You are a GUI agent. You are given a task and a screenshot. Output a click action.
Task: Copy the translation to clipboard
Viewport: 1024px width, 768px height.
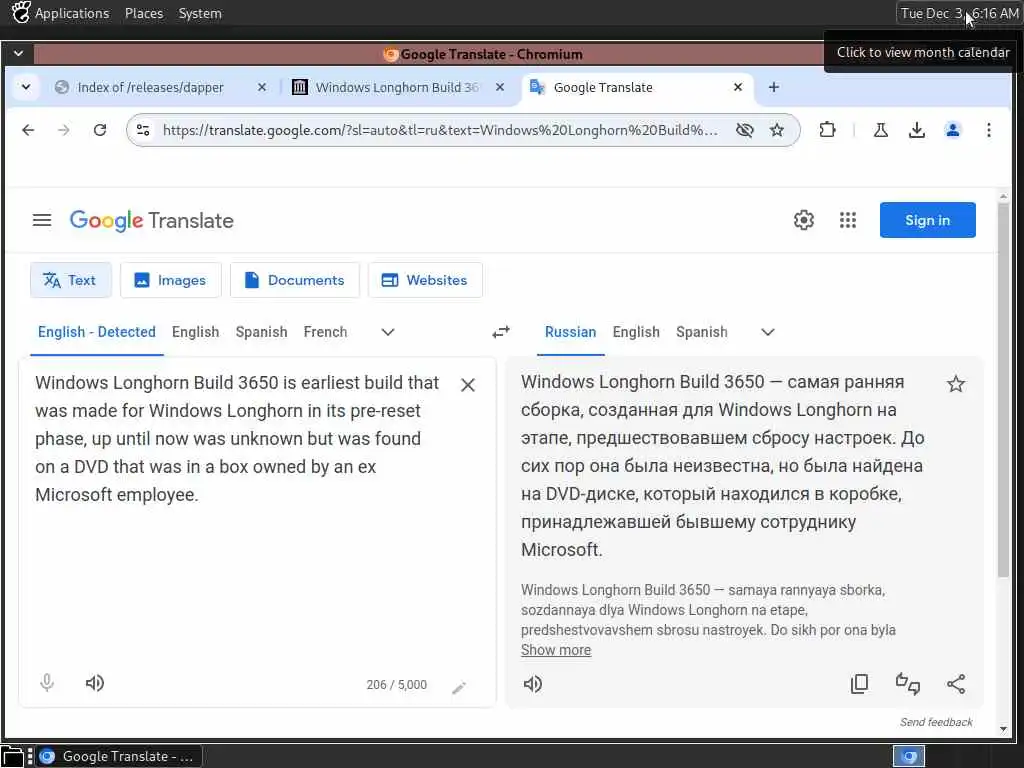click(x=859, y=684)
